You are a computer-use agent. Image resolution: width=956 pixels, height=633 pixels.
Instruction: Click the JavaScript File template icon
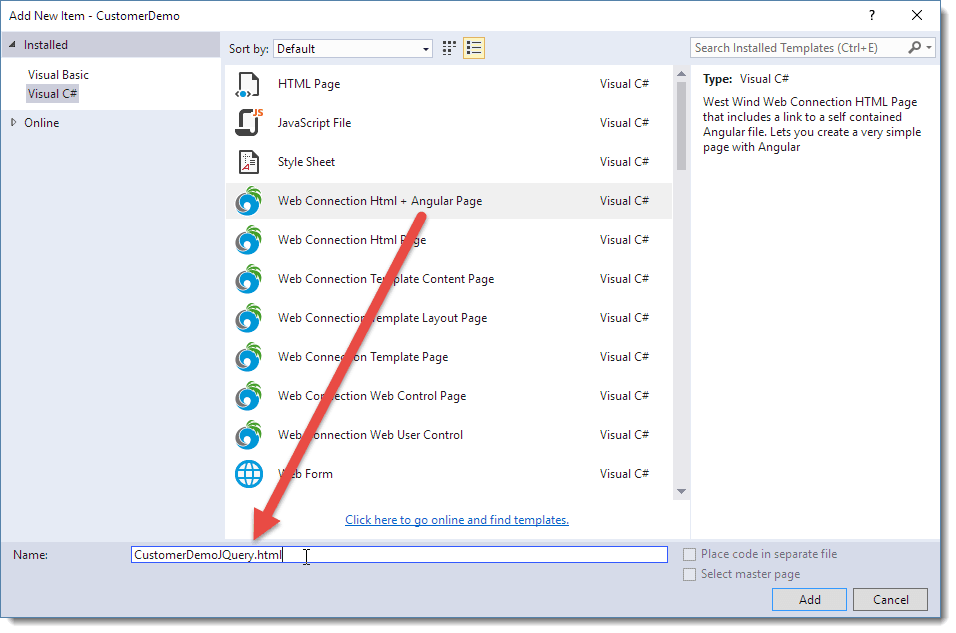[249, 123]
